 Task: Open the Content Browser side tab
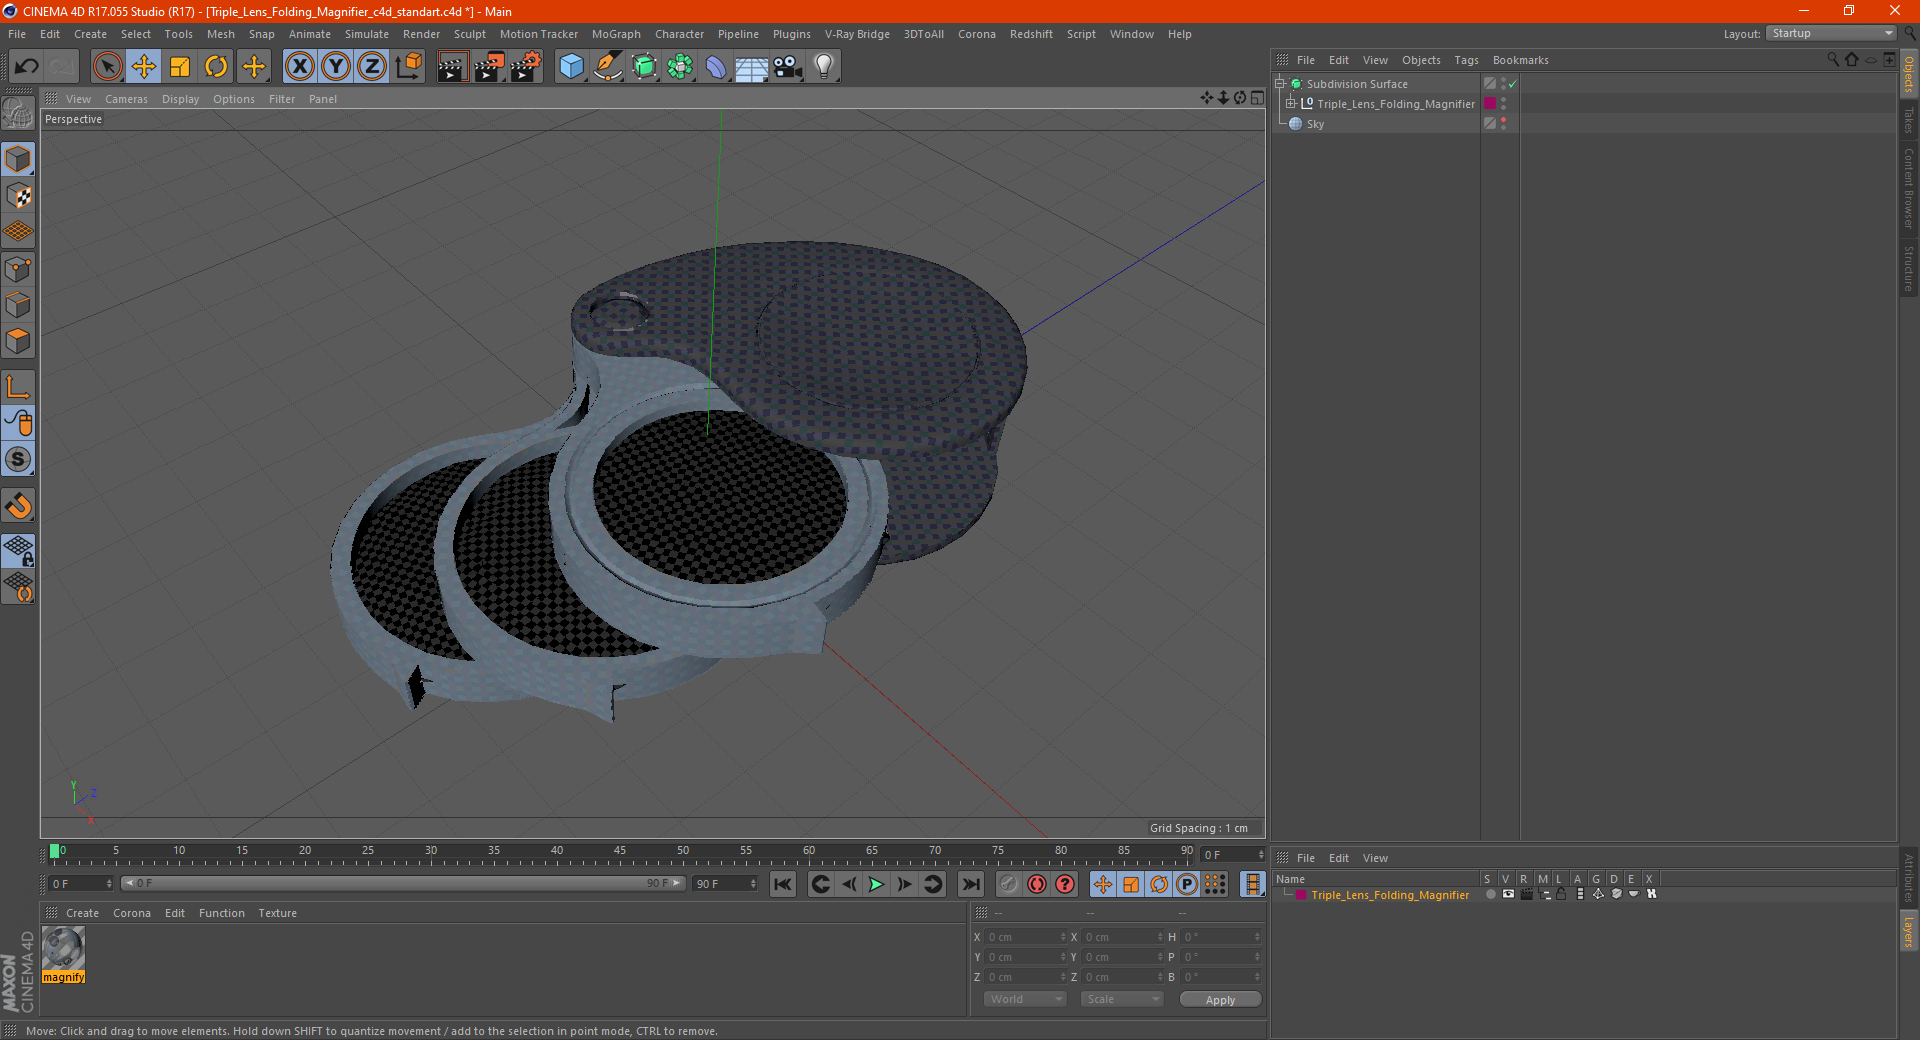tap(1909, 188)
